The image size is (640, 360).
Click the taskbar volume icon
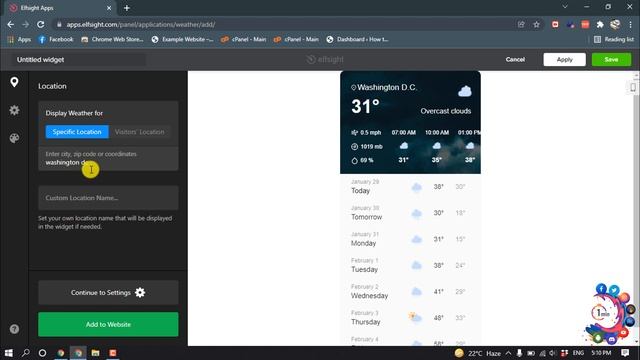tap(553, 353)
